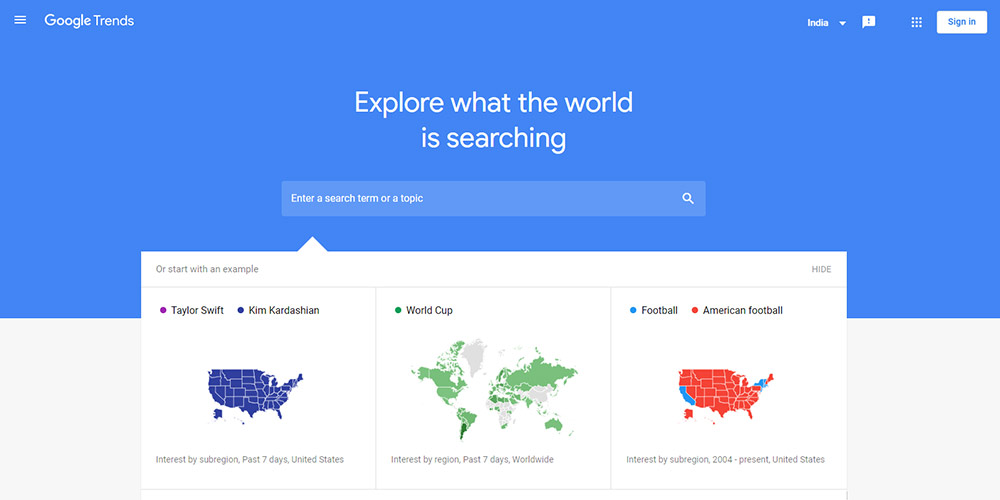Select the India region label

point(818,22)
